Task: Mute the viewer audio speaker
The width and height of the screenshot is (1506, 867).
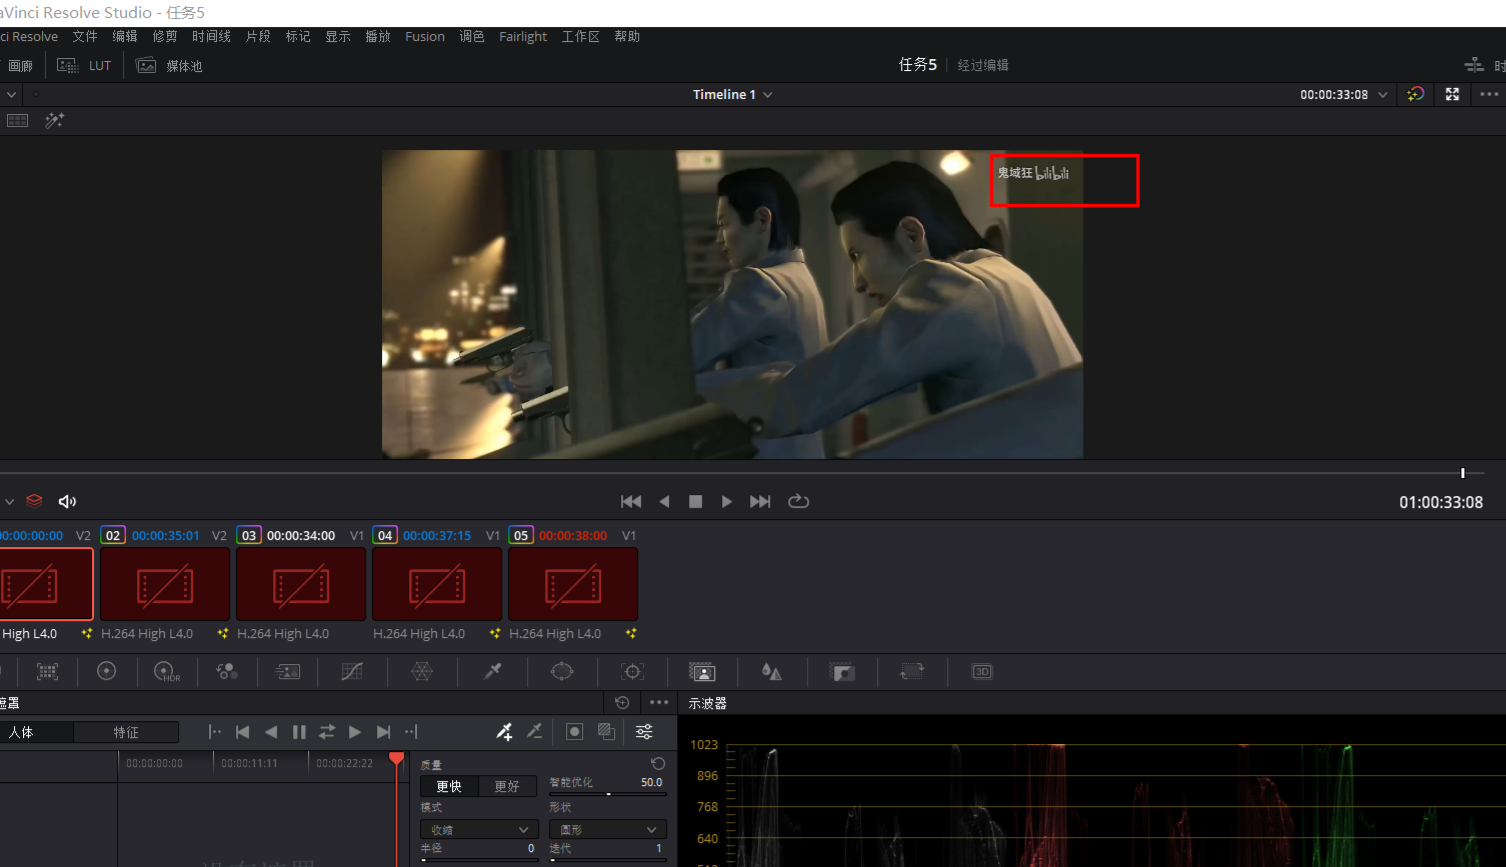Action: [x=67, y=501]
